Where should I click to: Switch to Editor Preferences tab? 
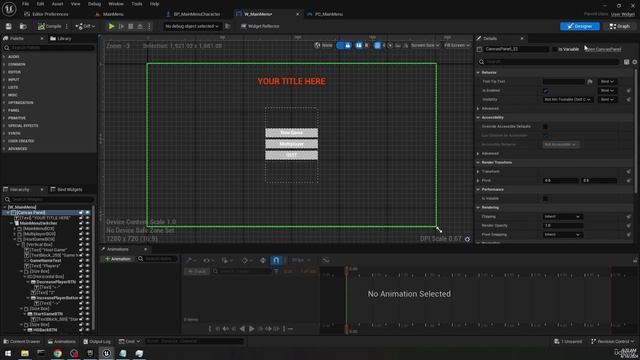(x=46, y=14)
